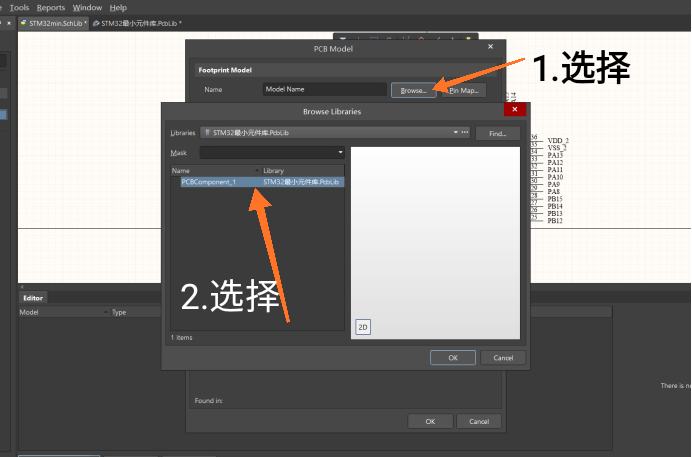Click Pin Map button in PCB Model dialog
Image resolution: width=692 pixels, height=457 pixels.
[x=464, y=90]
